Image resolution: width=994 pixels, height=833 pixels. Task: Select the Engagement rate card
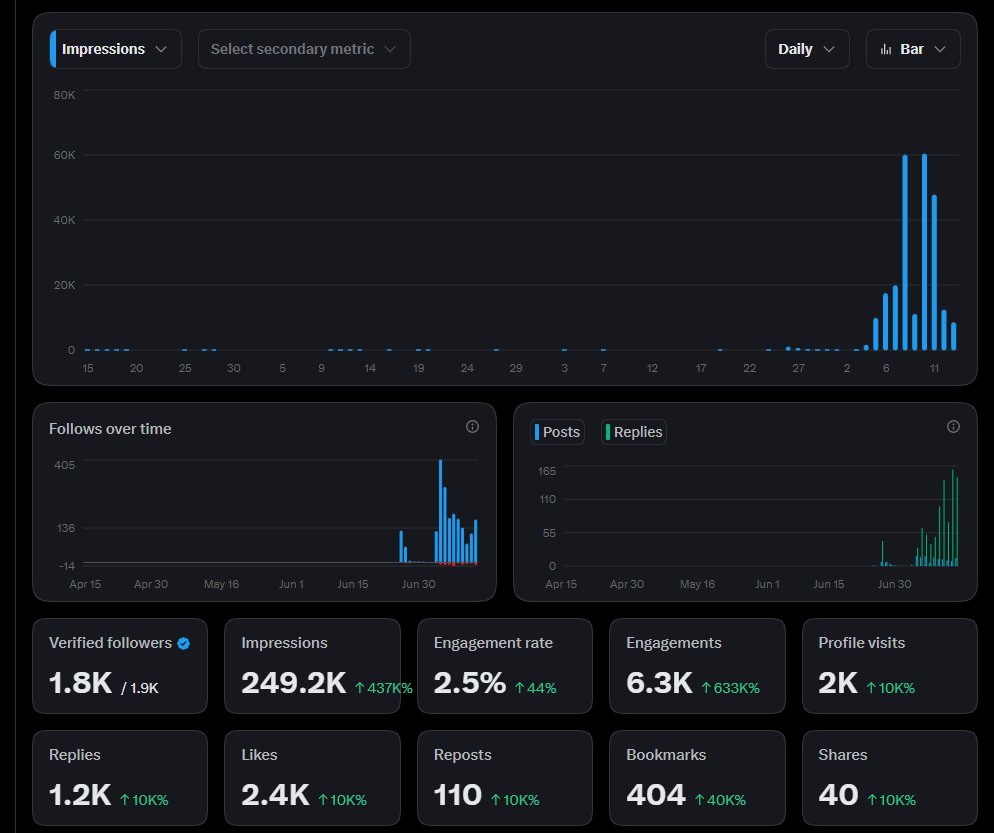[505, 666]
